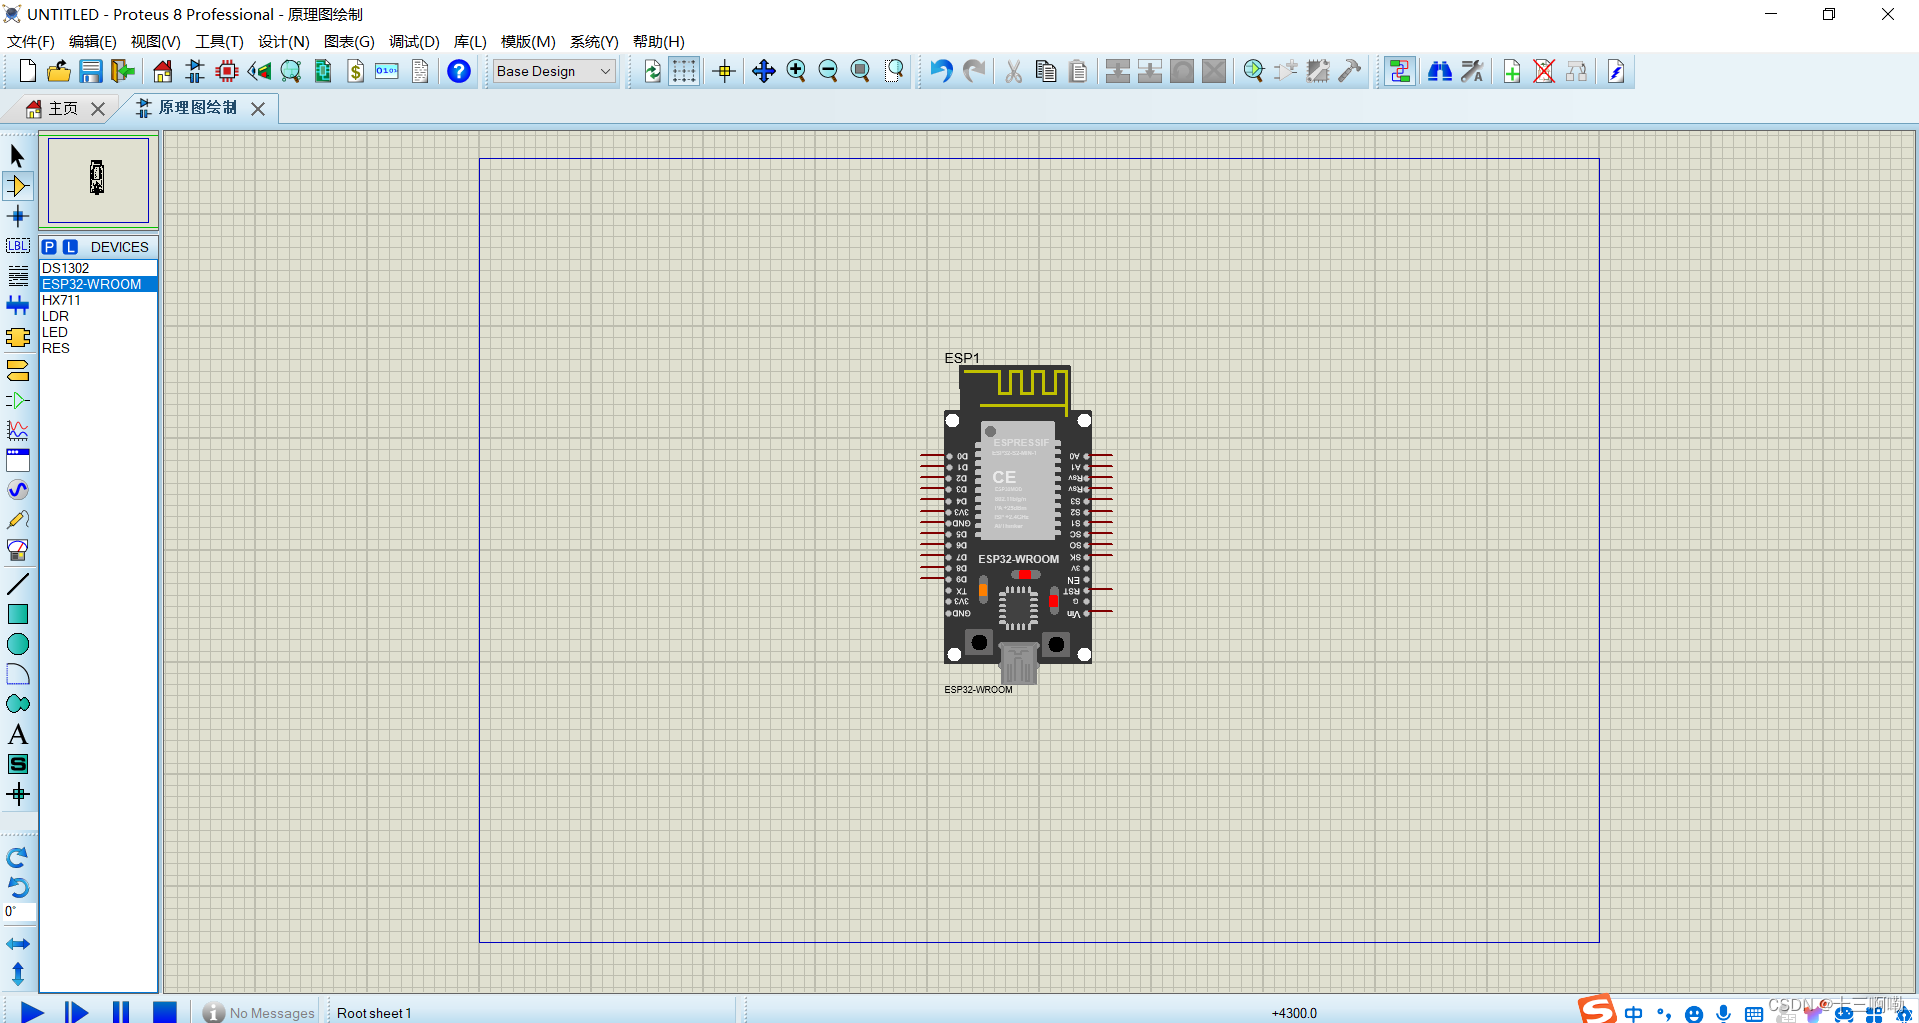Viewport: 1919px width, 1023px height.
Task: Pick devices with the P button
Action: tap(50, 247)
